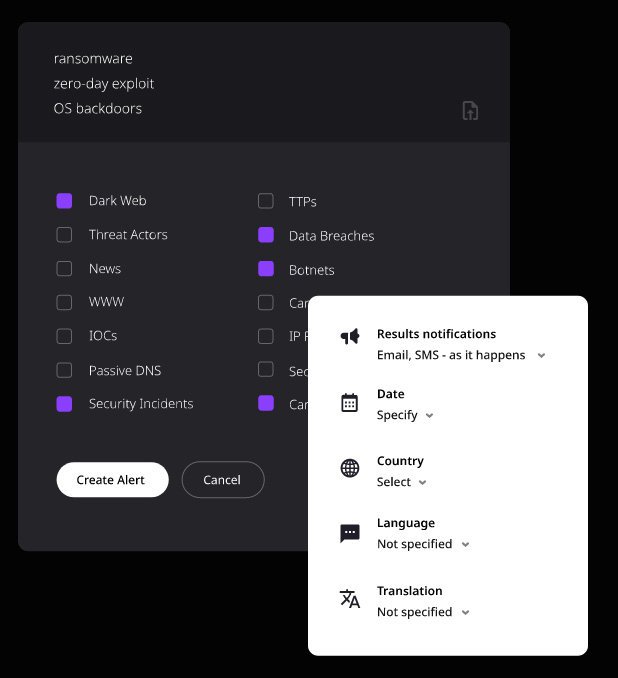
Task: Click the calendar Date icon
Action: point(349,403)
